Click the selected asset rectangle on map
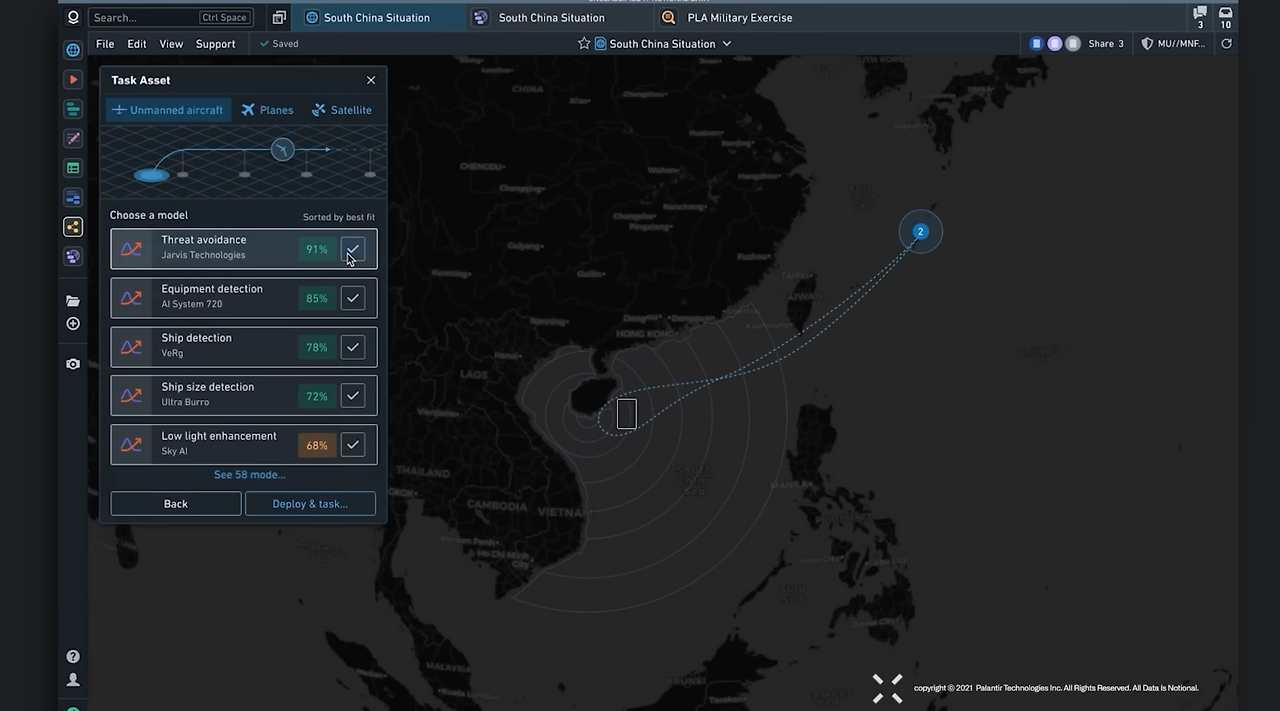1280x711 pixels. (627, 414)
